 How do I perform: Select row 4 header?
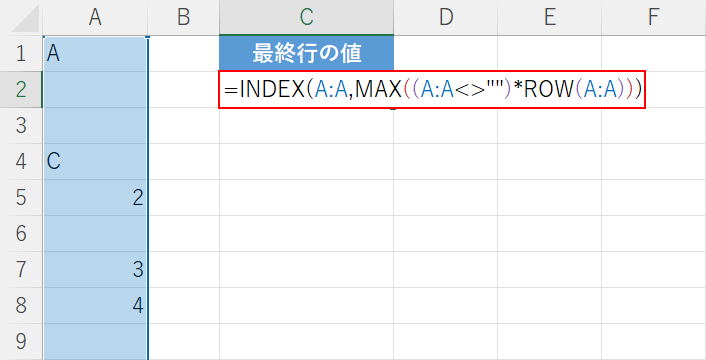21,162
